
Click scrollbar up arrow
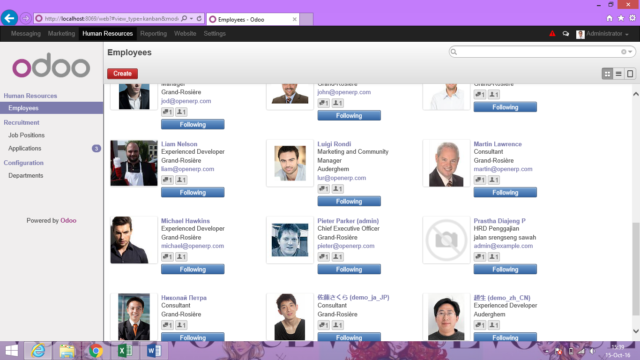click(636, 94)
